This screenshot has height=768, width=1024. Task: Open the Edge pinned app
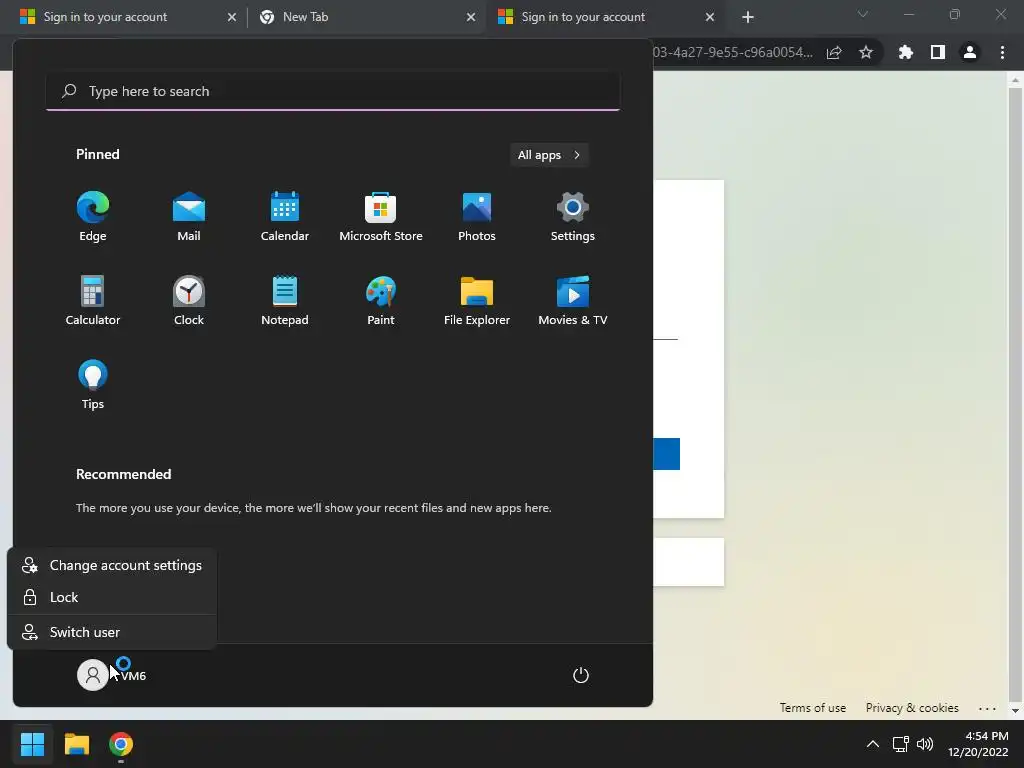[x=93, y=217]
